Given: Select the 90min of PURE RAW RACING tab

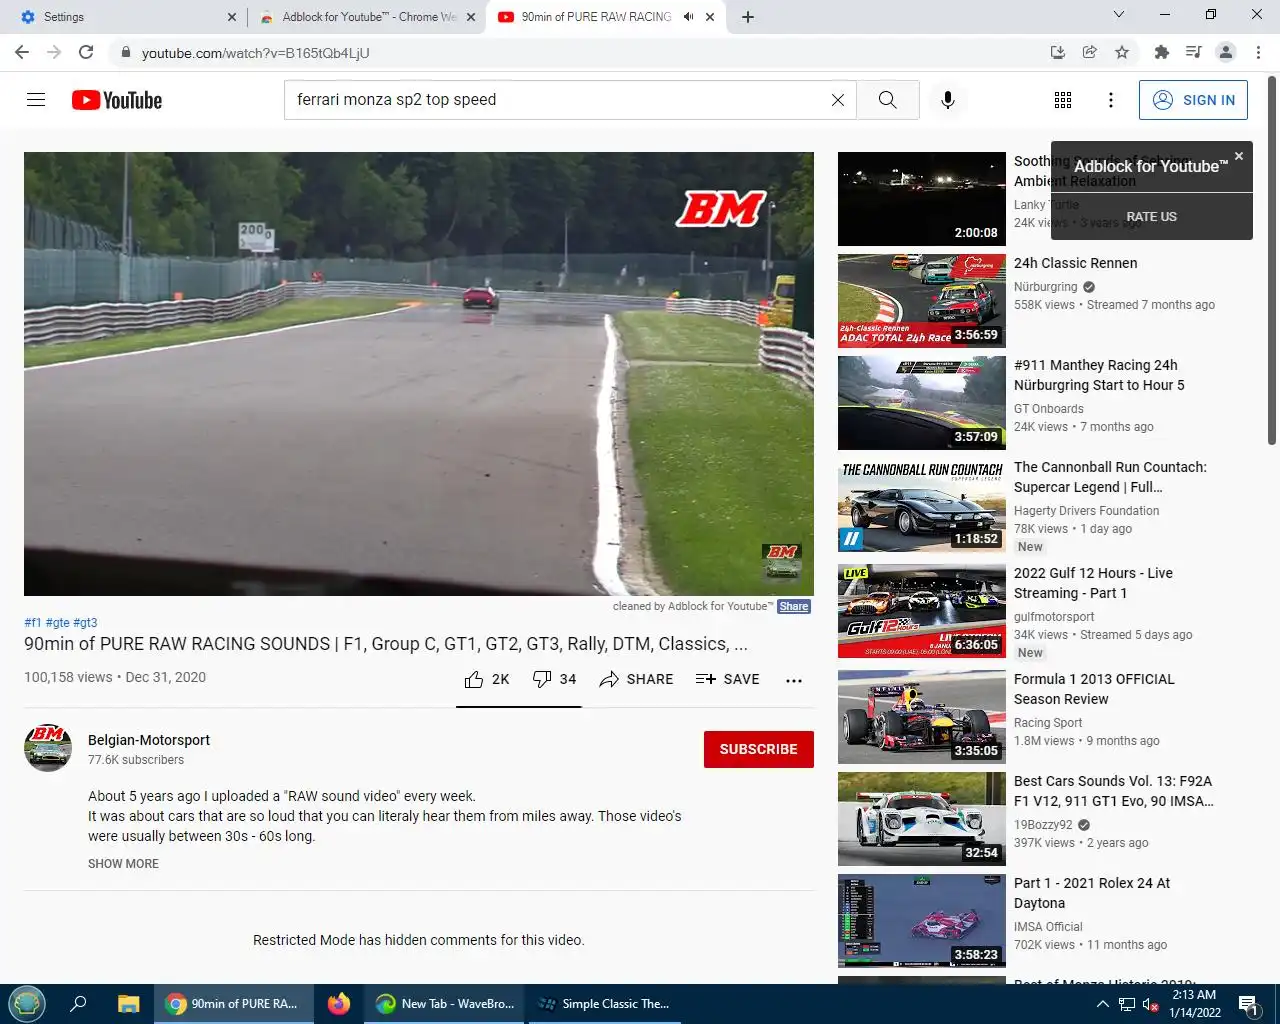Looking at the screenshot, I should click(x=605, y=17).
